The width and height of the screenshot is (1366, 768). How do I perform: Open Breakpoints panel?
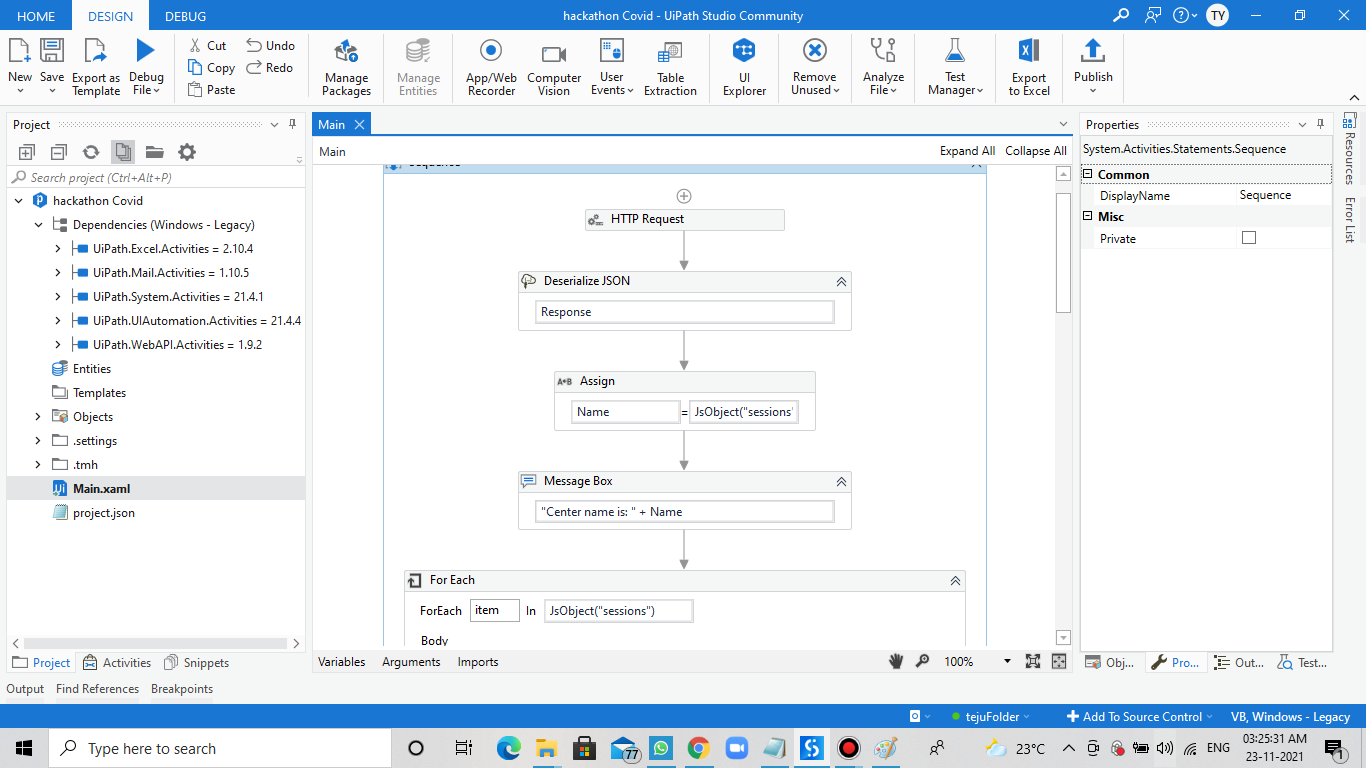pos(182,689)
